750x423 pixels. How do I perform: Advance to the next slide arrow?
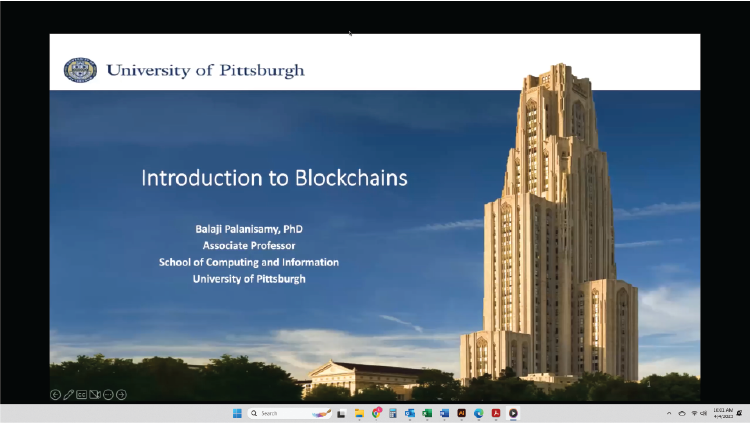[121, 394]
